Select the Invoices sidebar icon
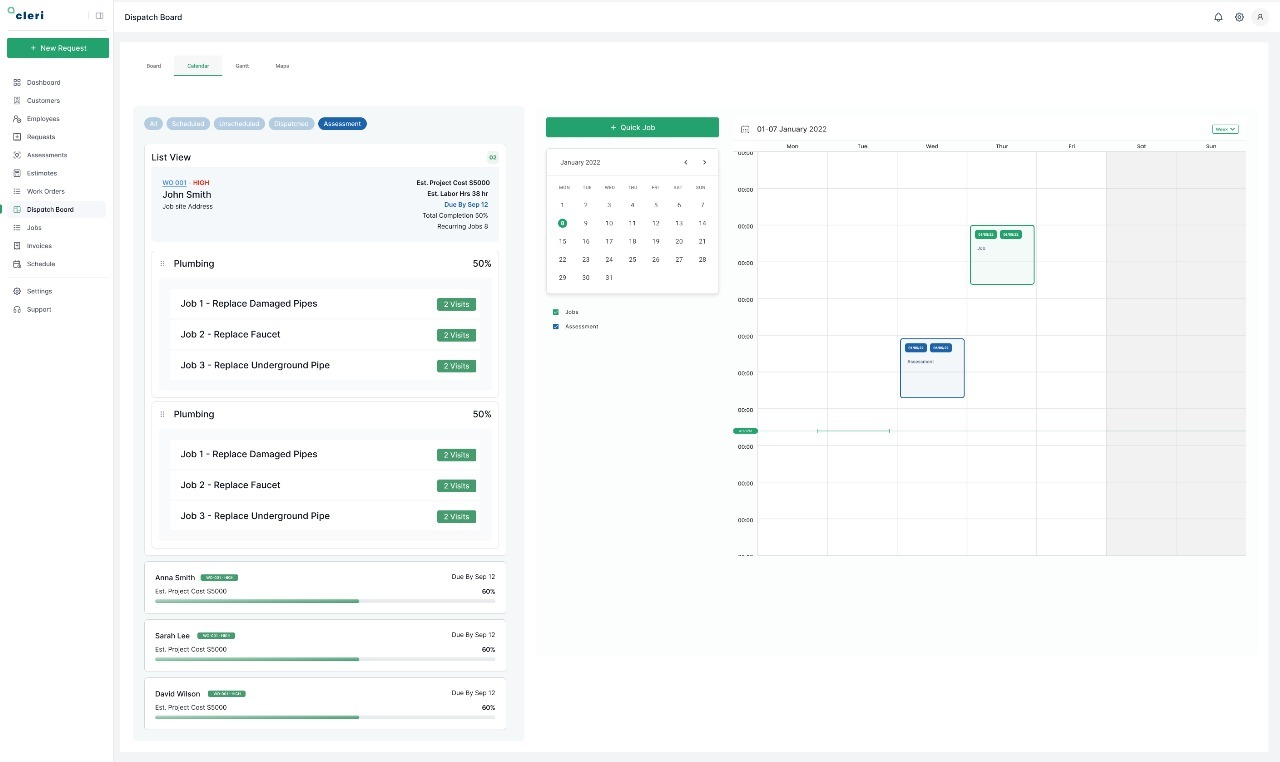The height and width of the screenshot is (762, 1280). click(17, 246)
